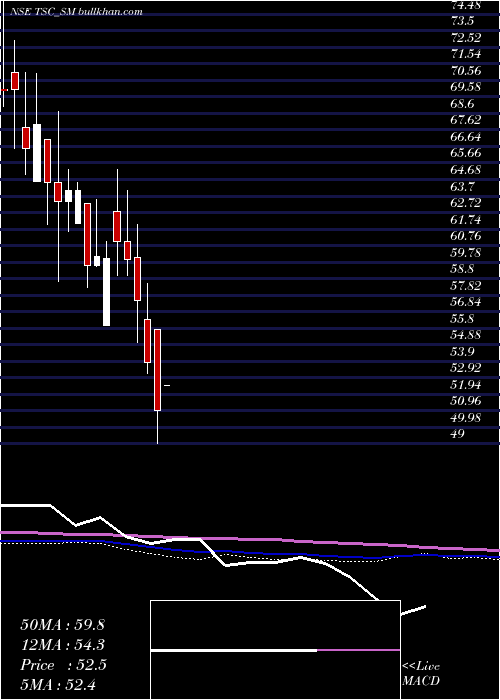The image size is (500, 700).
Task: Click the 64.68 price axis label
Action: [467, 170]
